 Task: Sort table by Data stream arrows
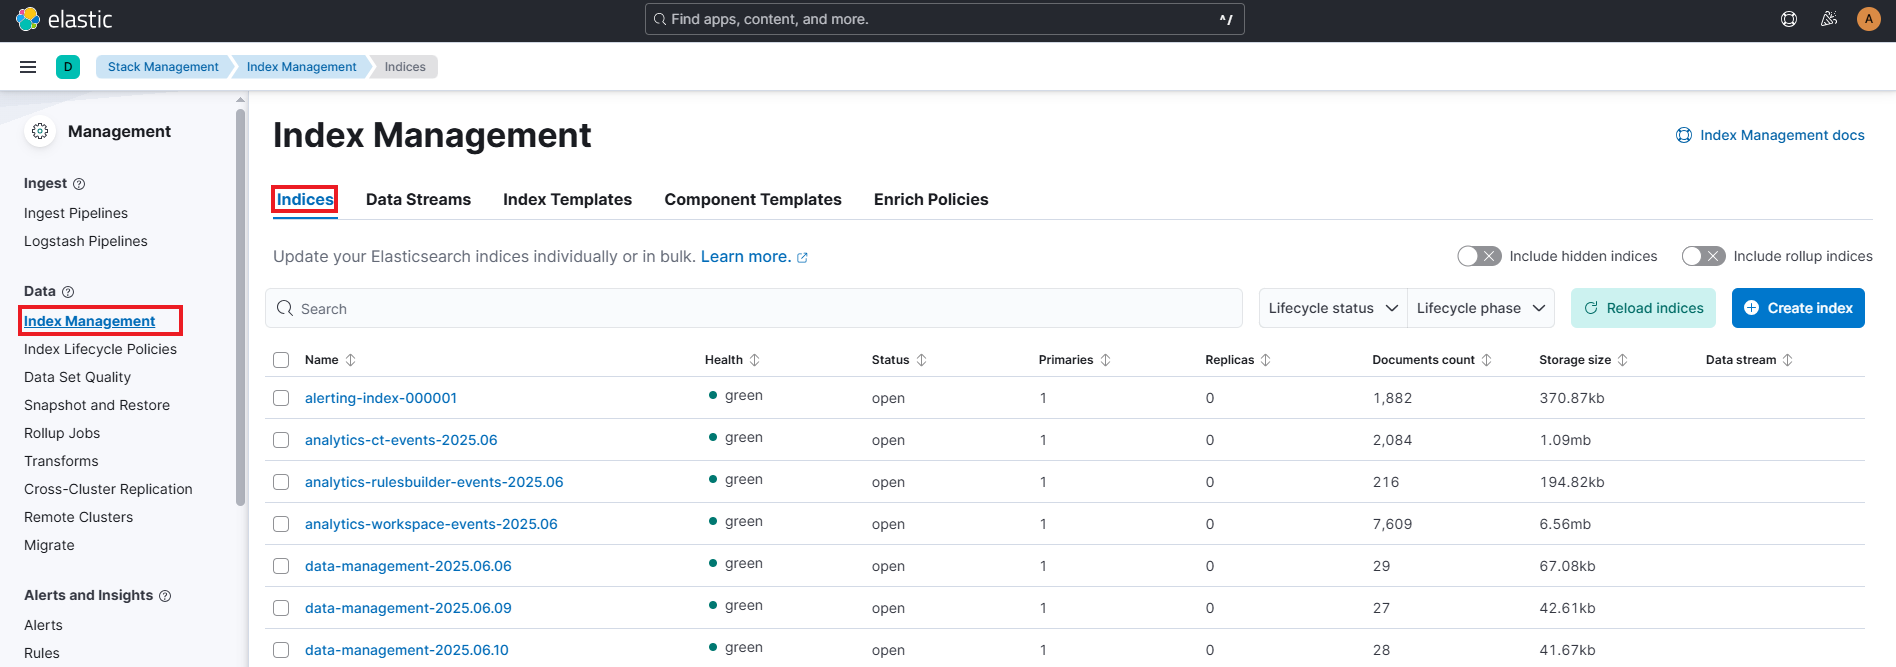pyautogui.click(x=1787, y=360)
